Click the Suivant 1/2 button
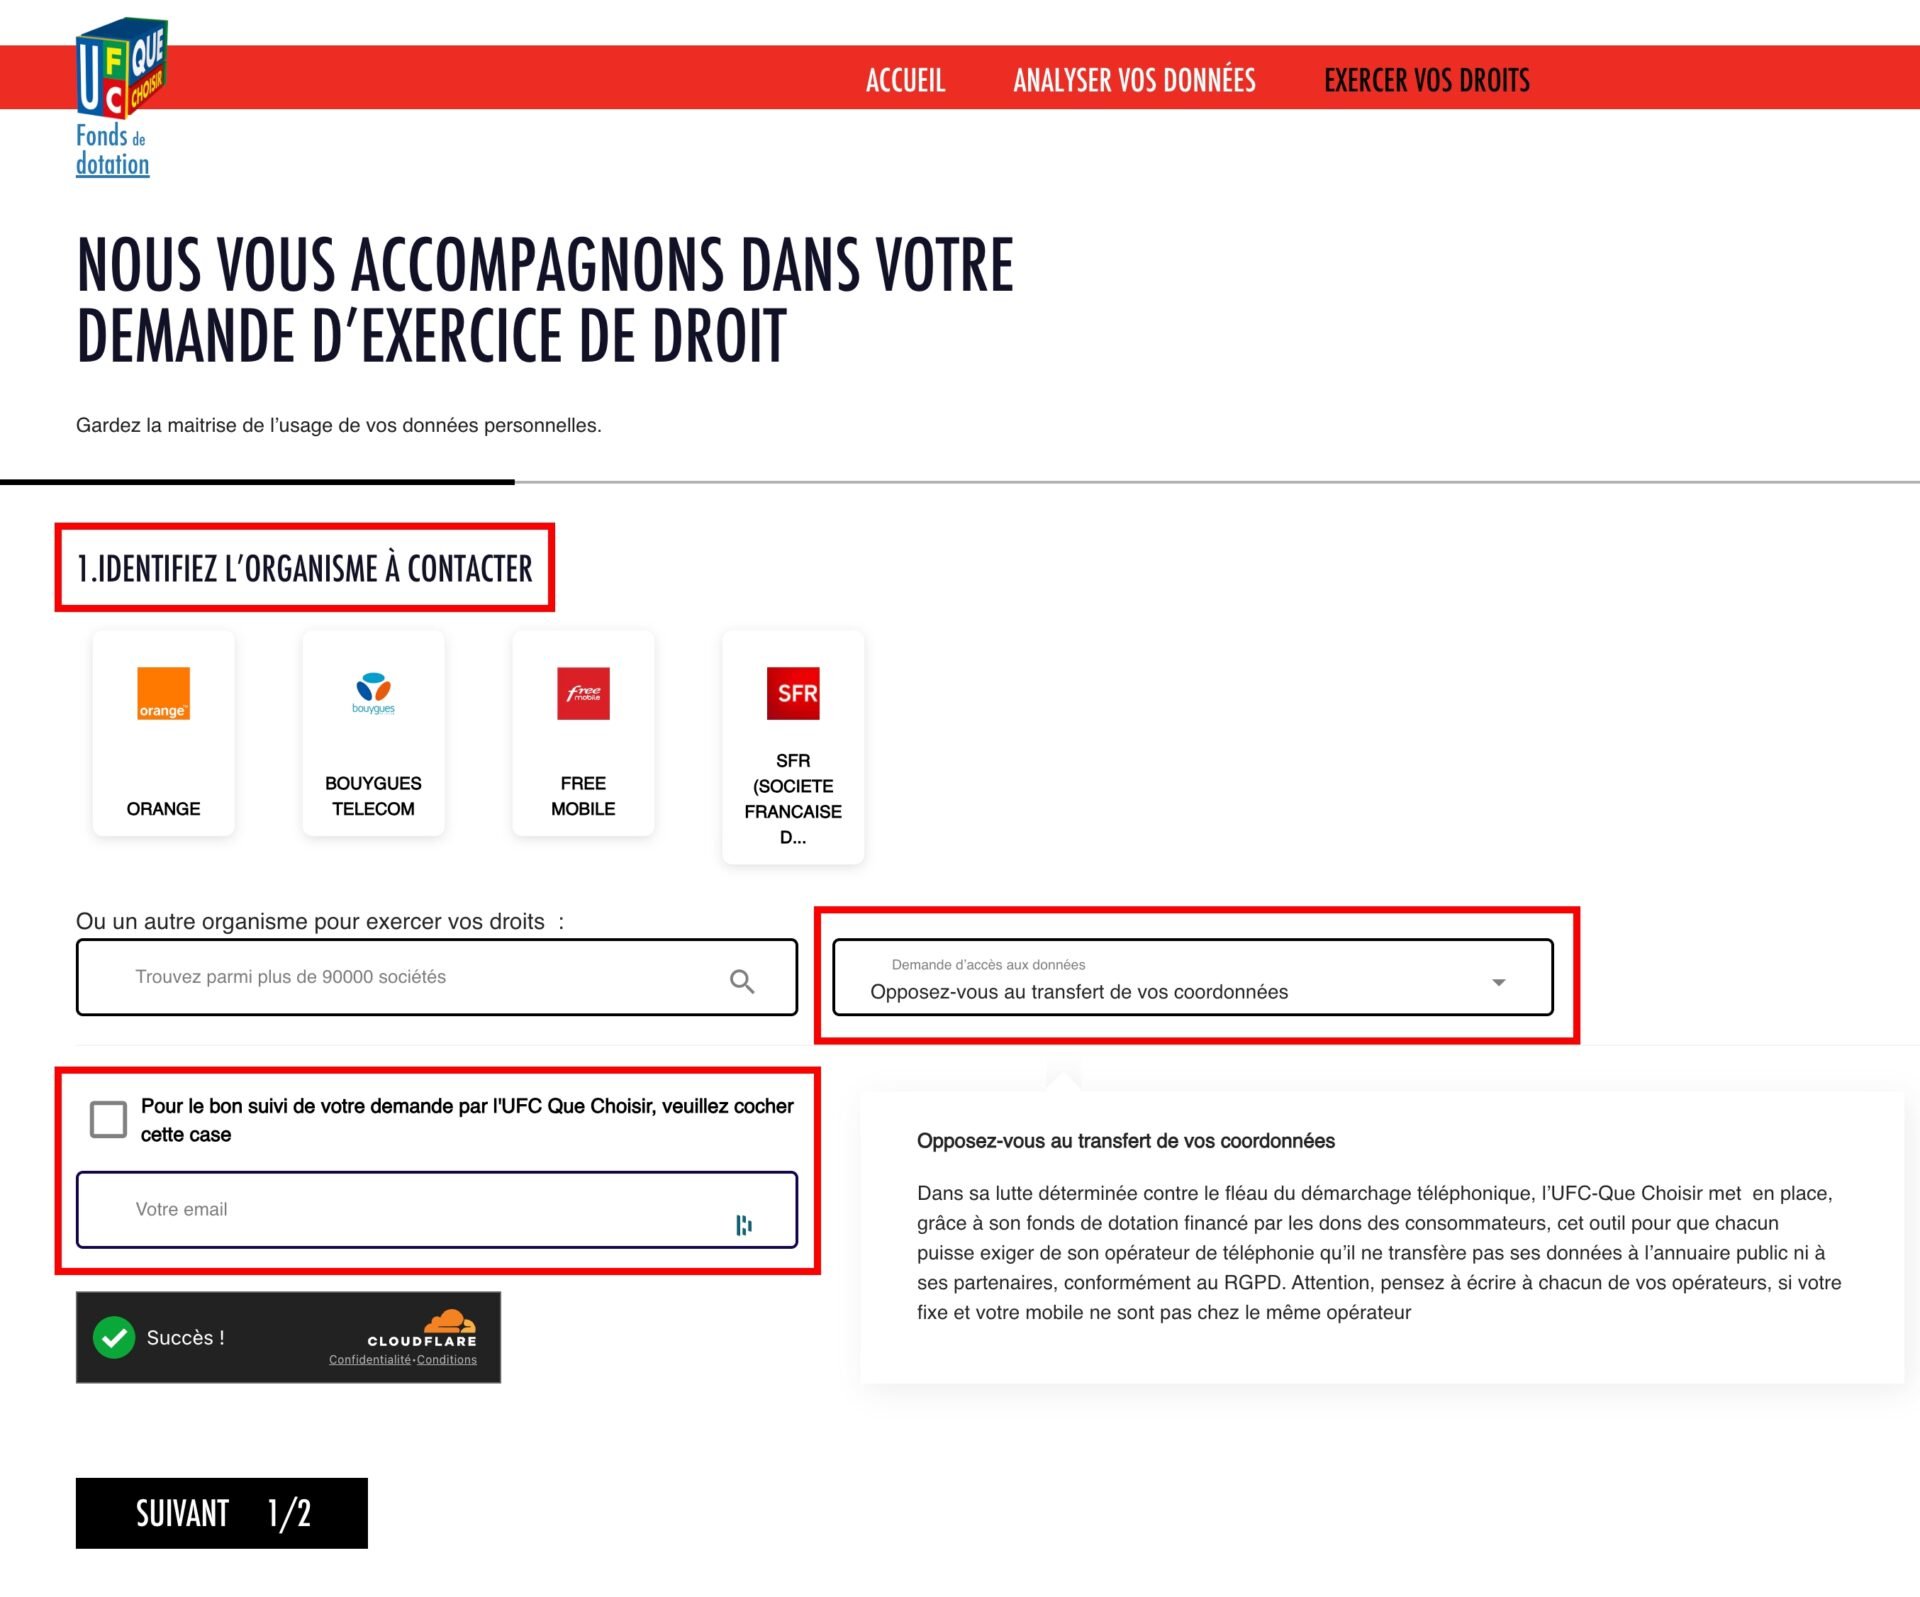 pos(222,1513)
